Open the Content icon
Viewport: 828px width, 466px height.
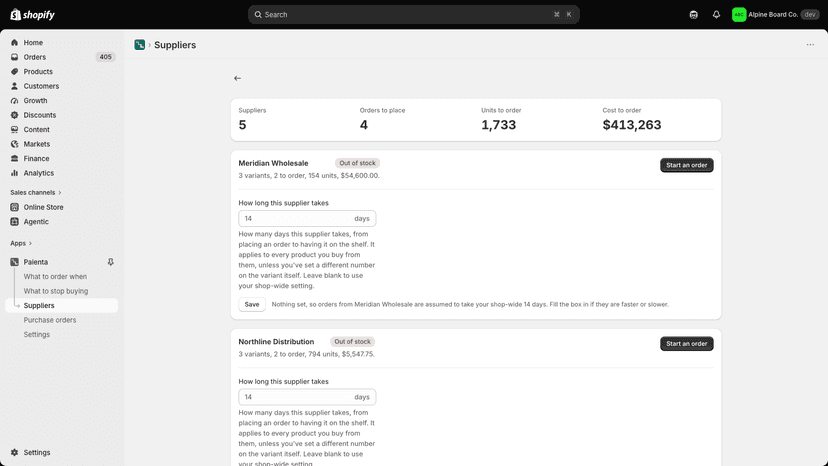point(14,129)
